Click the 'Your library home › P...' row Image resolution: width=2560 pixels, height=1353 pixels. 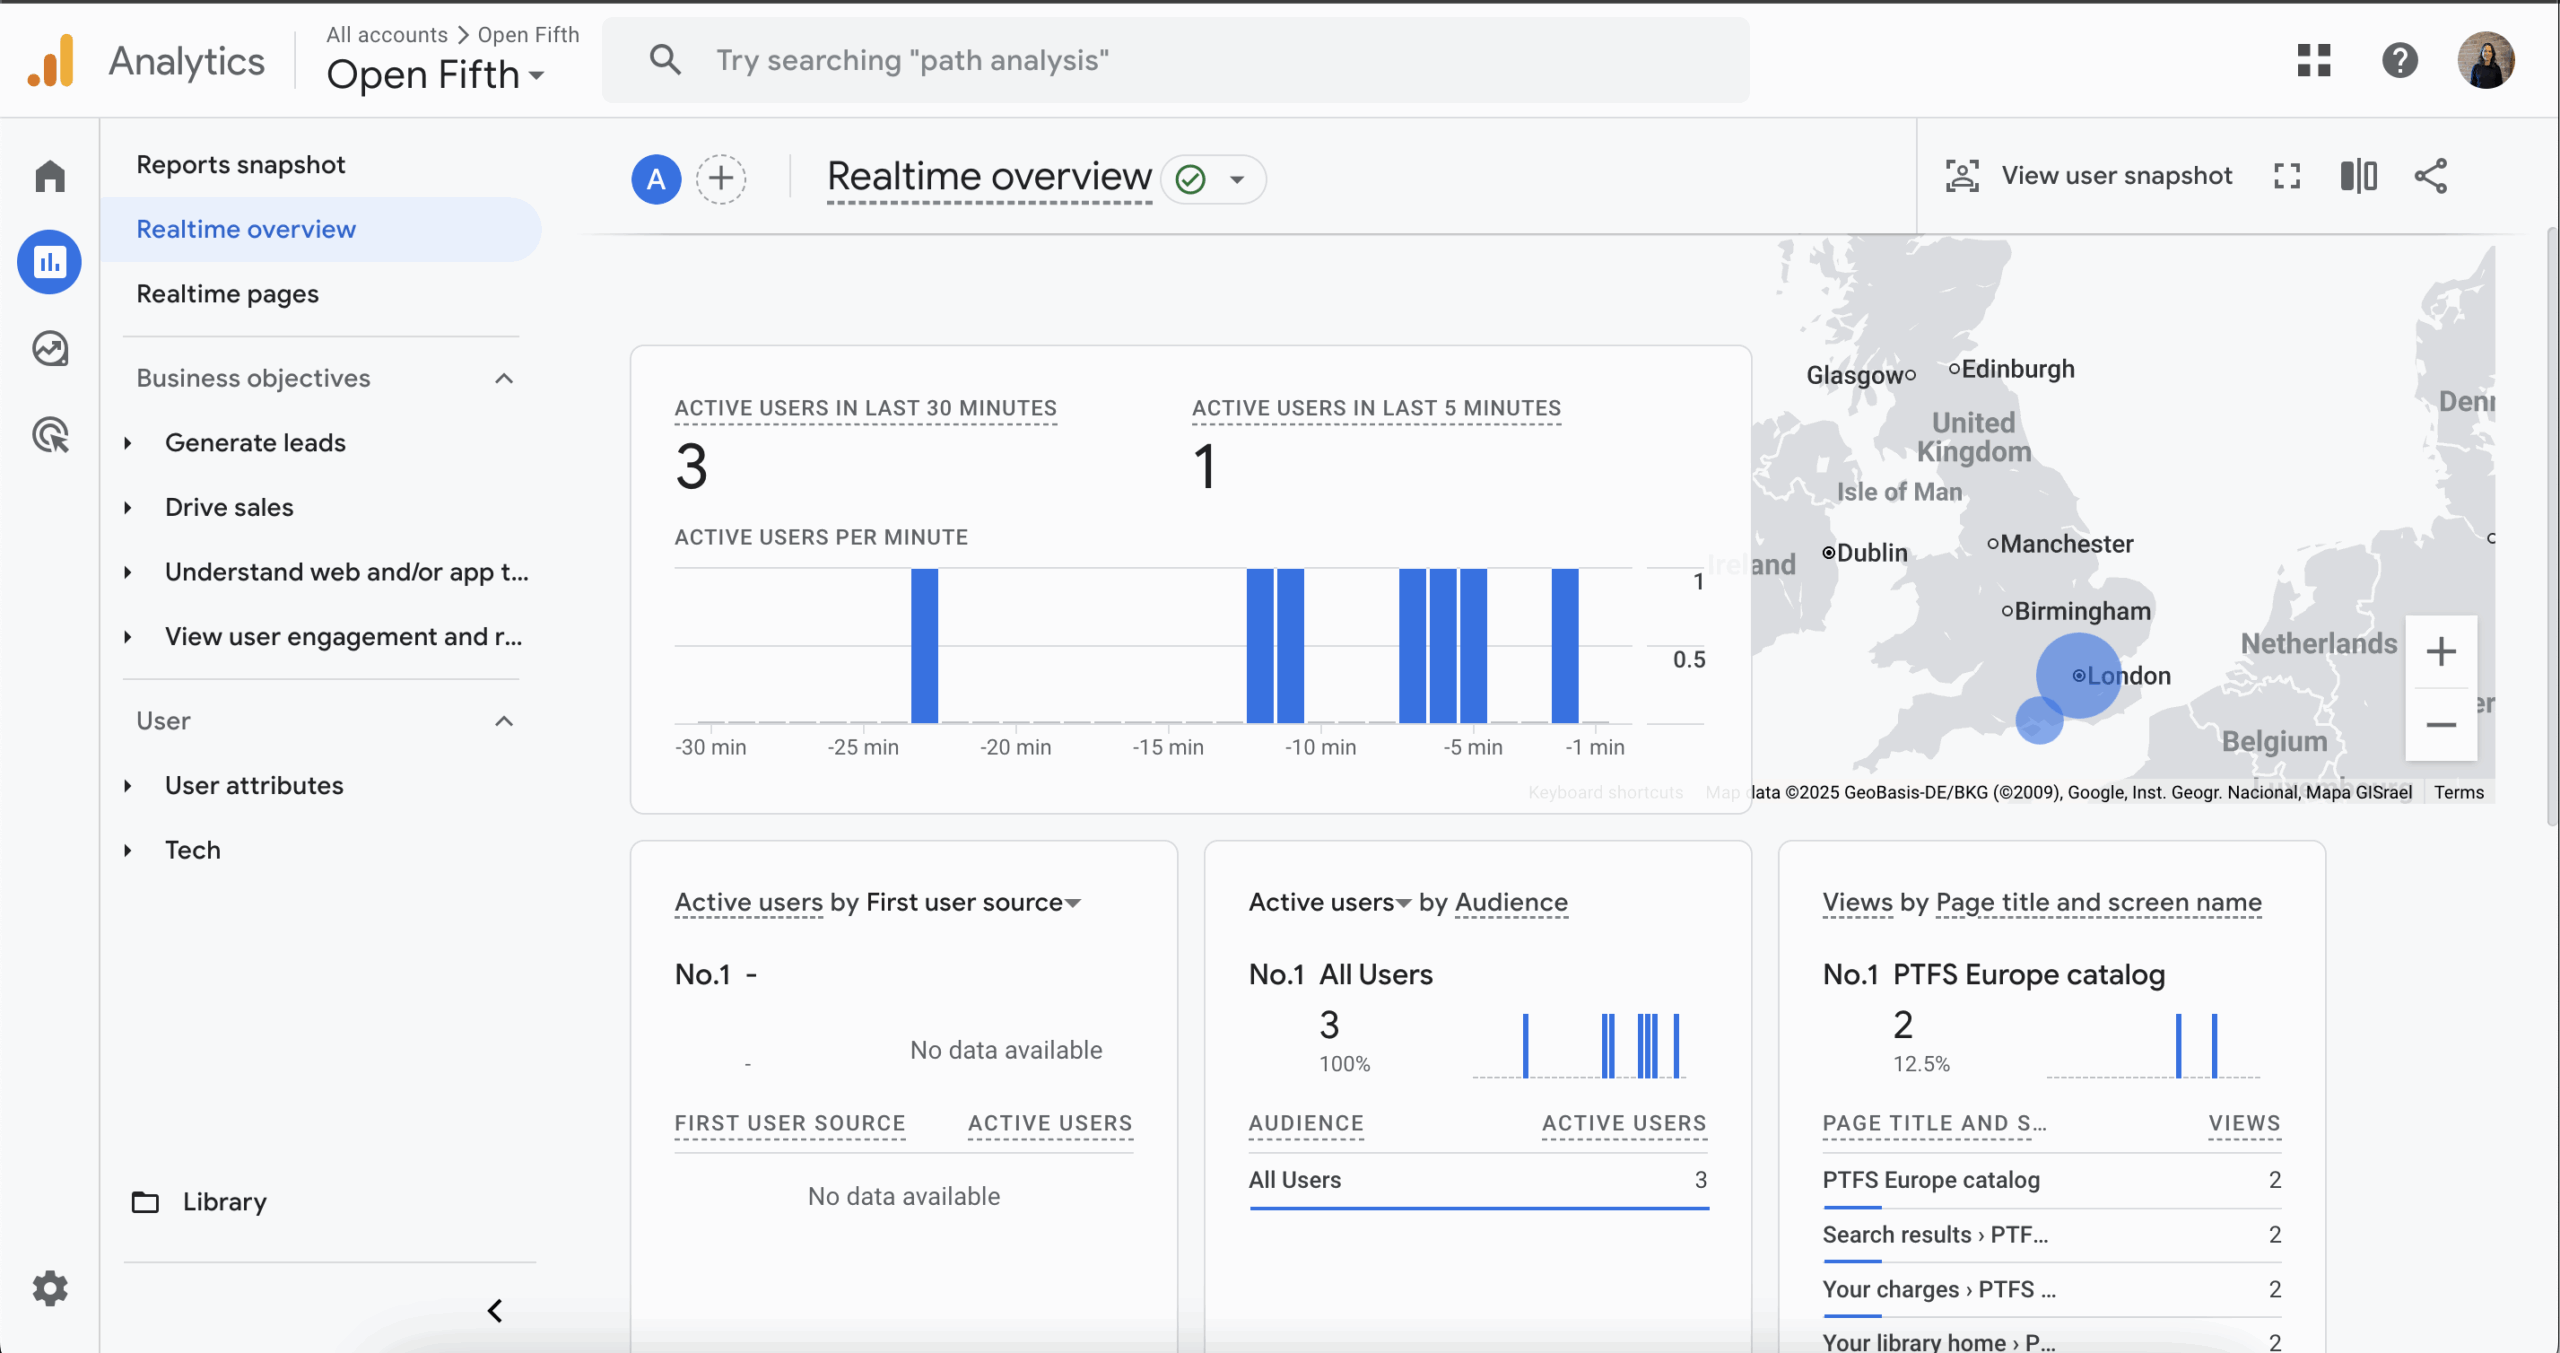(2052, 1341)
